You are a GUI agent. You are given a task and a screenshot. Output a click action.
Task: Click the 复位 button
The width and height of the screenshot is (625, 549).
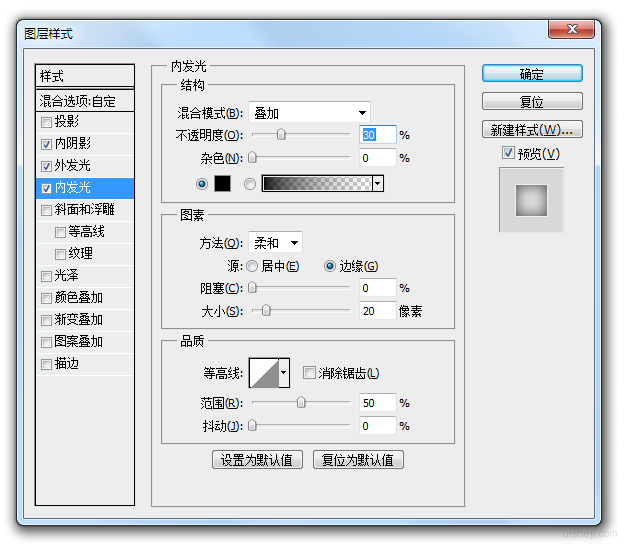point(532,102)
